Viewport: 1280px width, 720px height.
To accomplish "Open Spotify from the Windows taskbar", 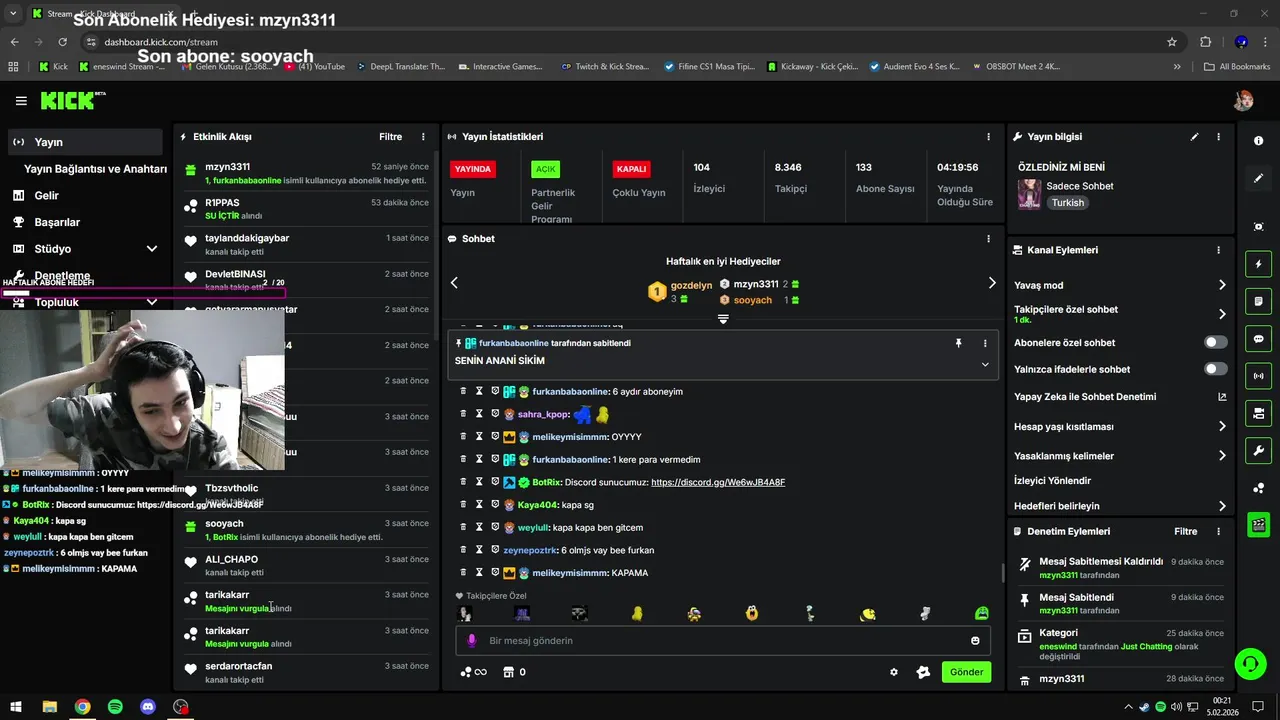I will (x=115, y=707).
